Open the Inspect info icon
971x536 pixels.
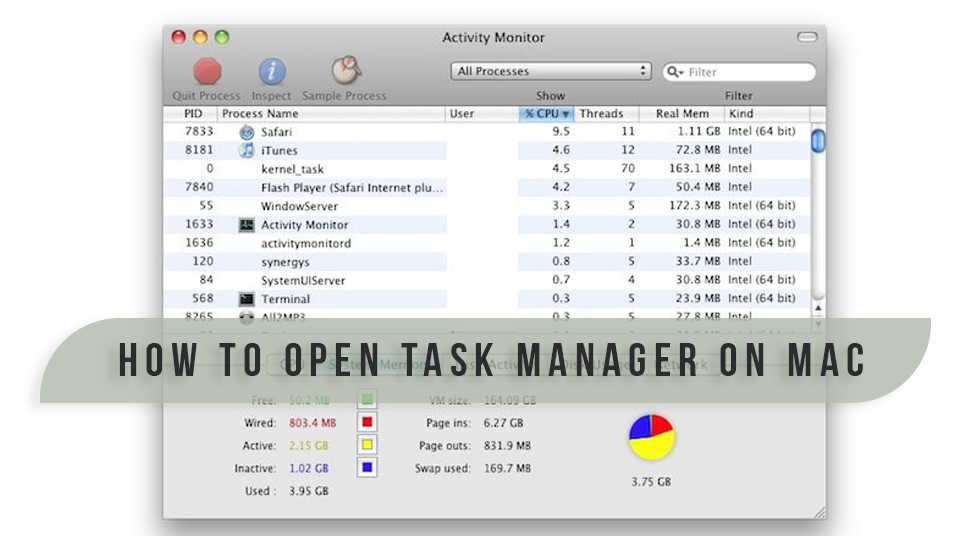click(x=271, y=71)
